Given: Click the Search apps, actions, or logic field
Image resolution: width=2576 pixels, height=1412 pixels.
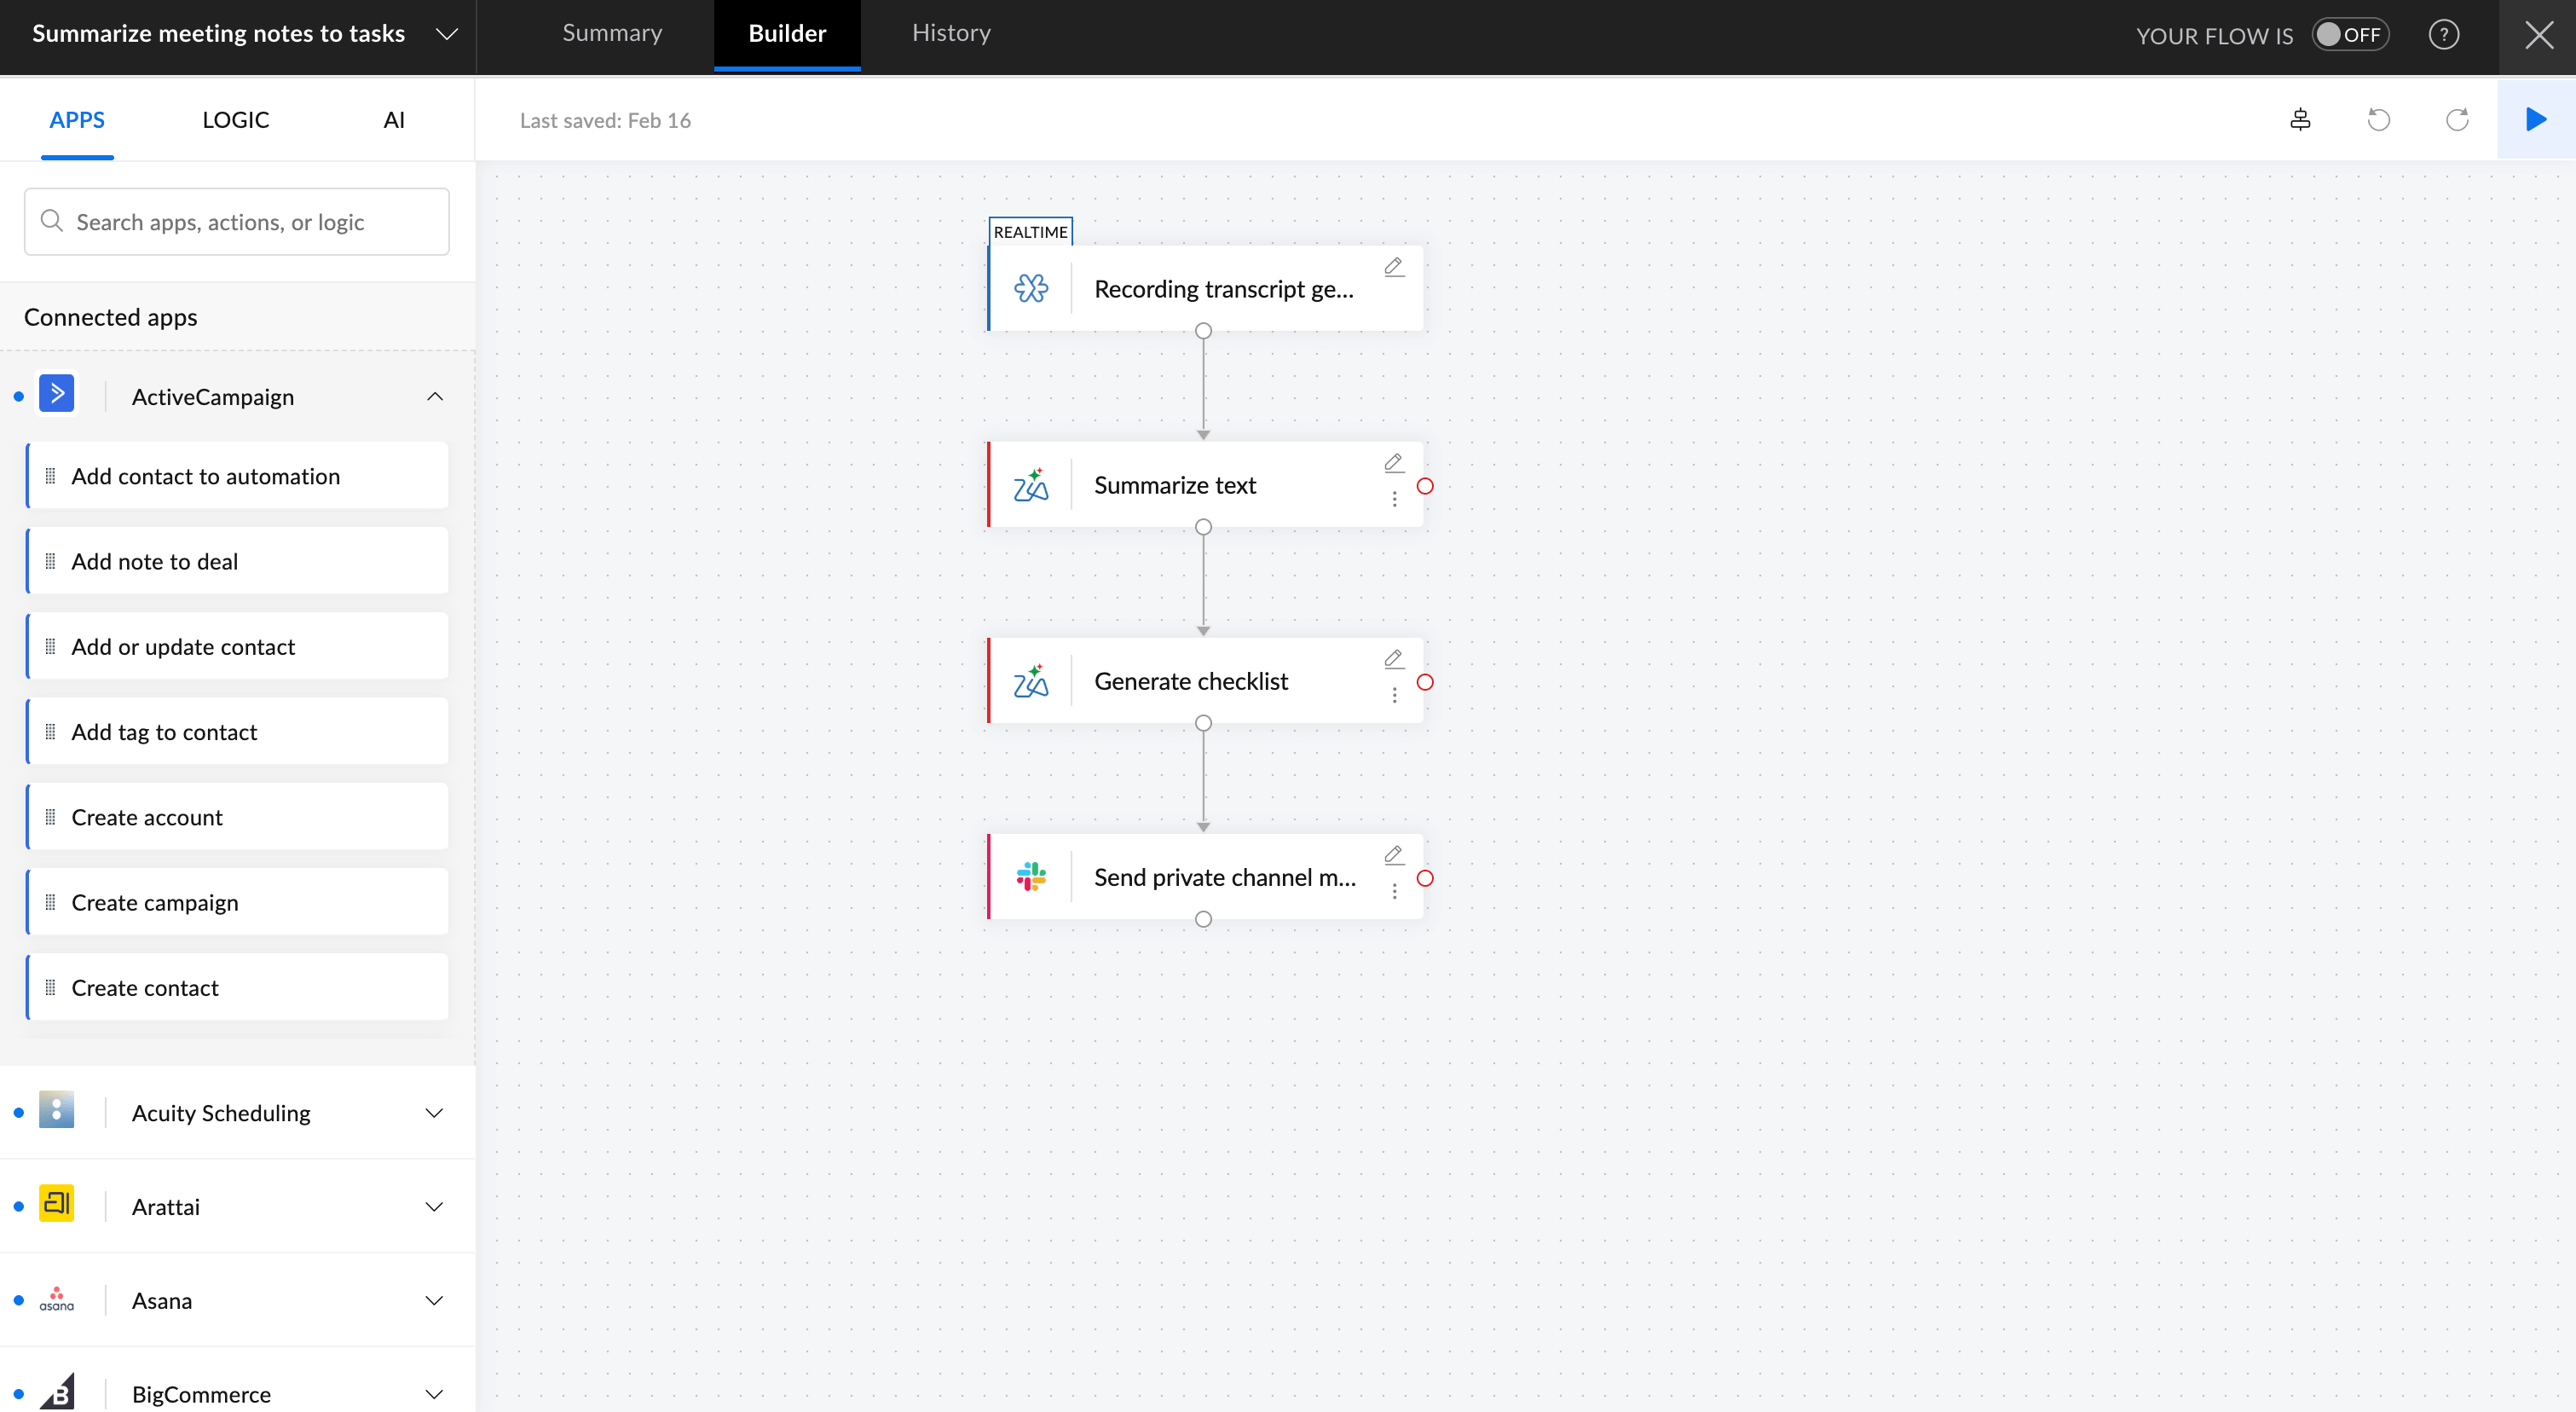Looking at the screenshot, I should [237, 222].
